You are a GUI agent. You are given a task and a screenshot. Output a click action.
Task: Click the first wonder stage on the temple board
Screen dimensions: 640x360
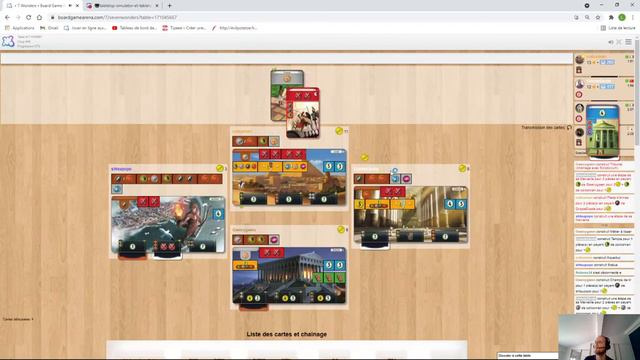point(253,299)
